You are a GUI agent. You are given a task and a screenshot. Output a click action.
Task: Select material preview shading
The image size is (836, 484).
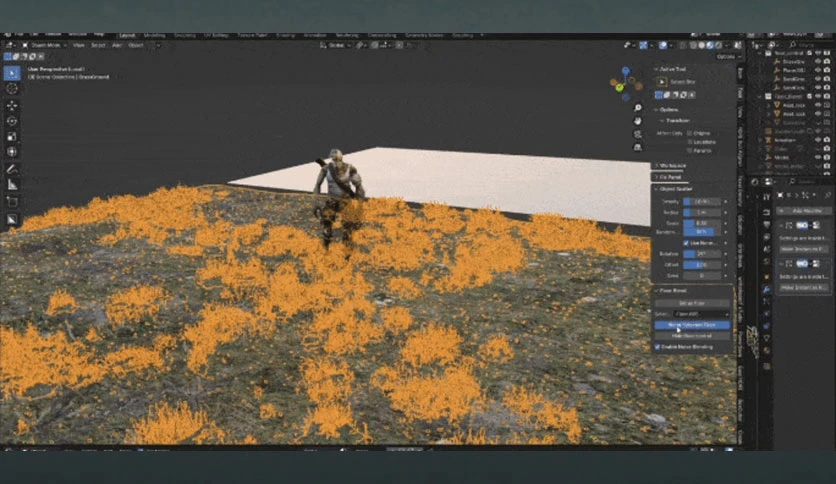point(710,45)
